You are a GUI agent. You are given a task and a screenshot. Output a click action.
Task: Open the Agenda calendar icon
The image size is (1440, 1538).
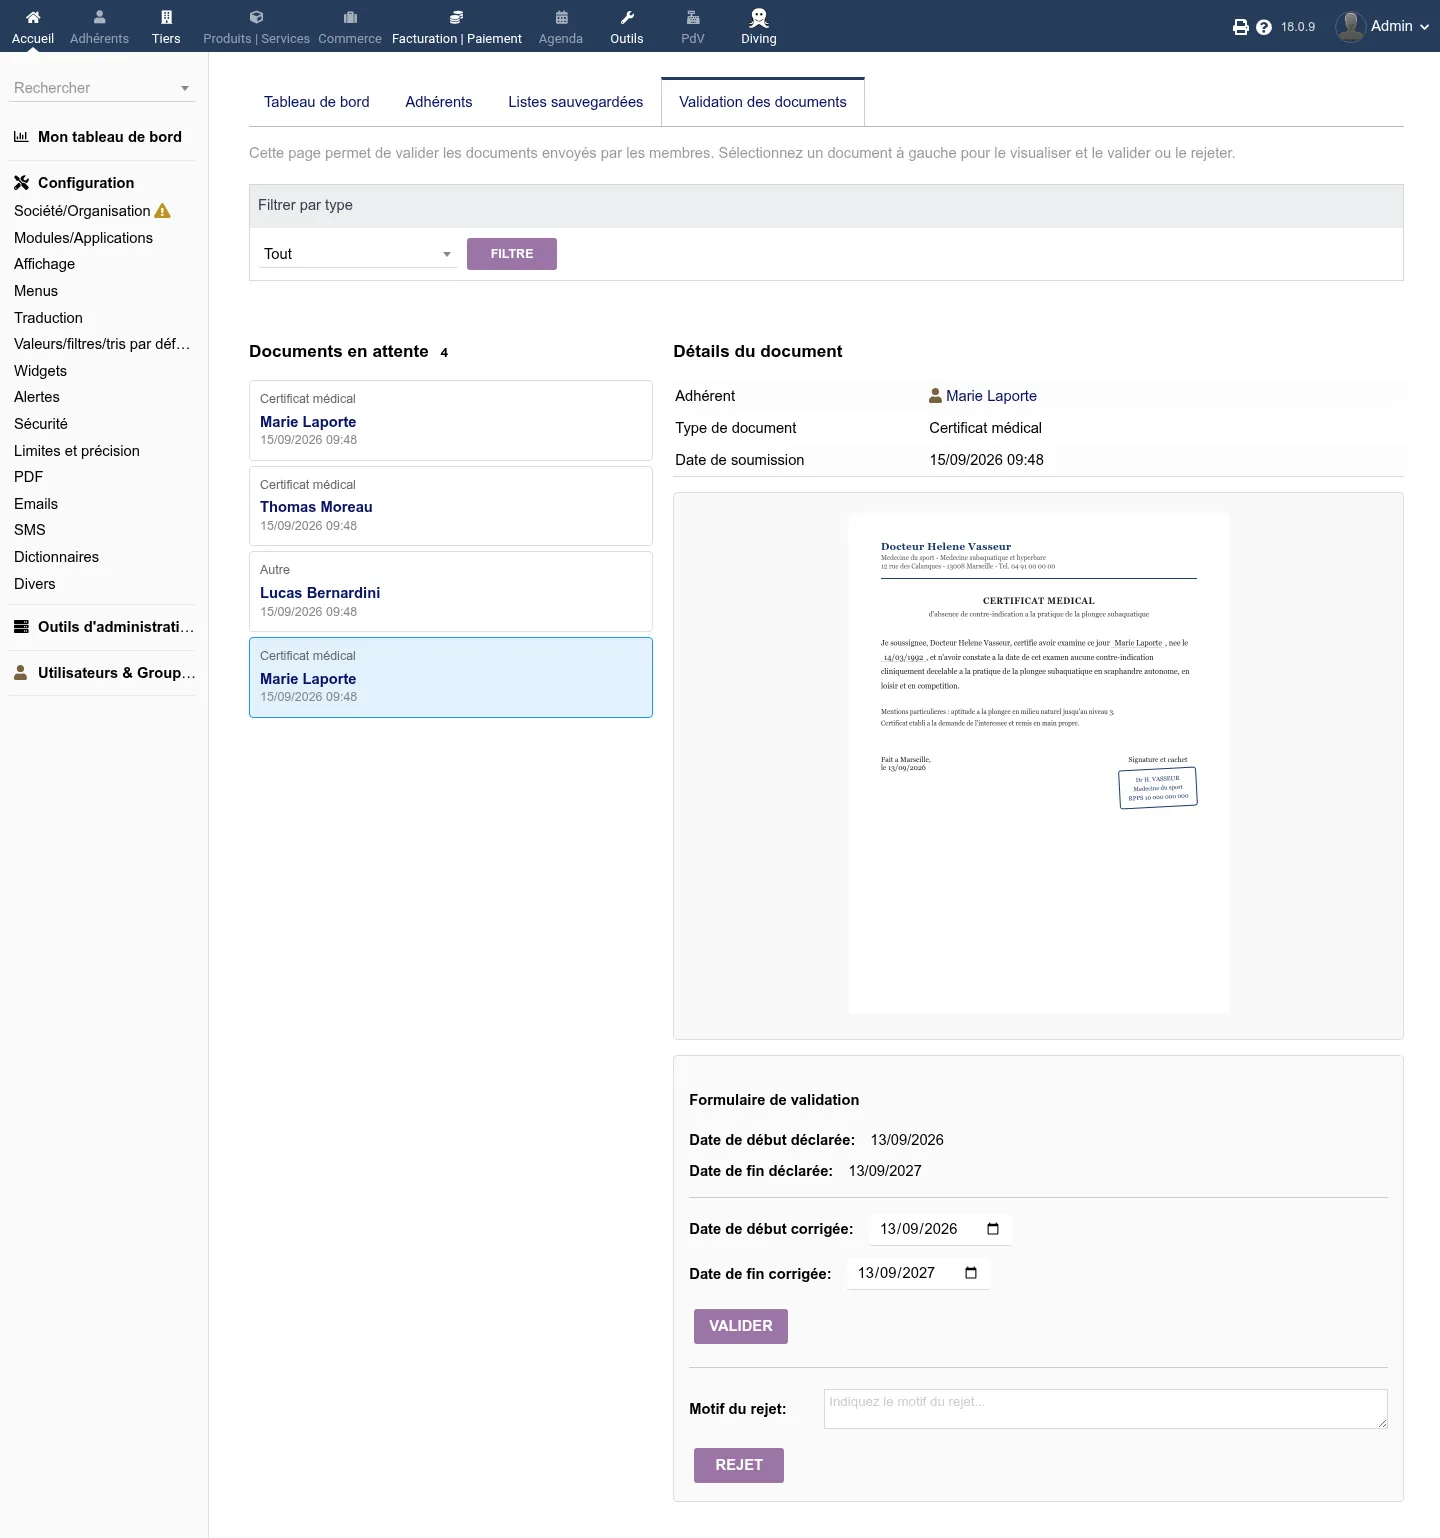pos(561,17)
